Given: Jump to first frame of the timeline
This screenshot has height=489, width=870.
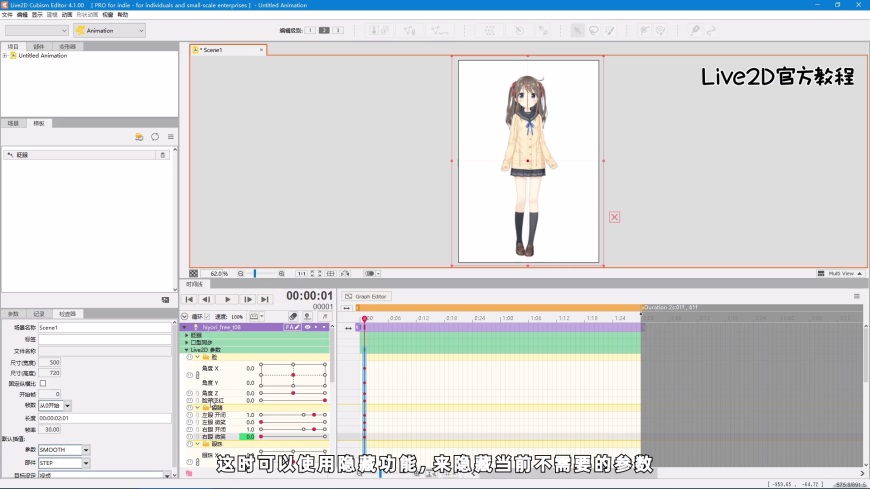Looking at the screenshot, I should tap(189, 299).
